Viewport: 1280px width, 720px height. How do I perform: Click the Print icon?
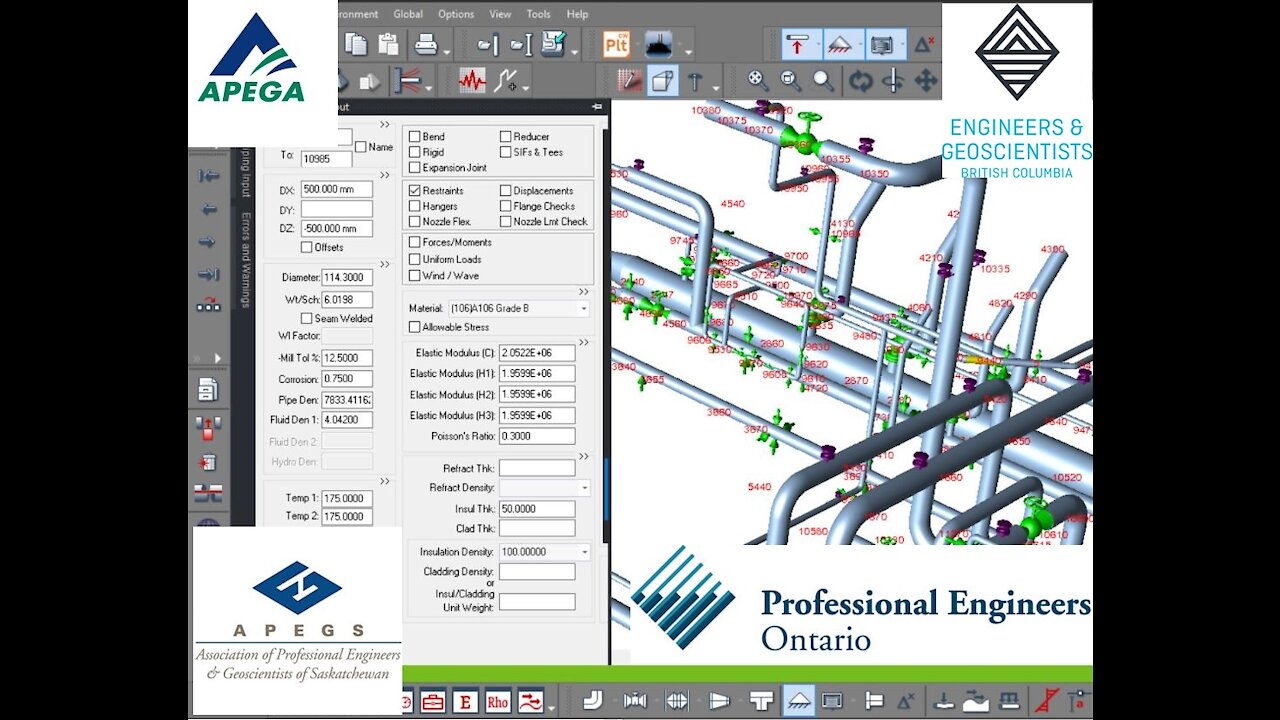[x=426, y=44]
